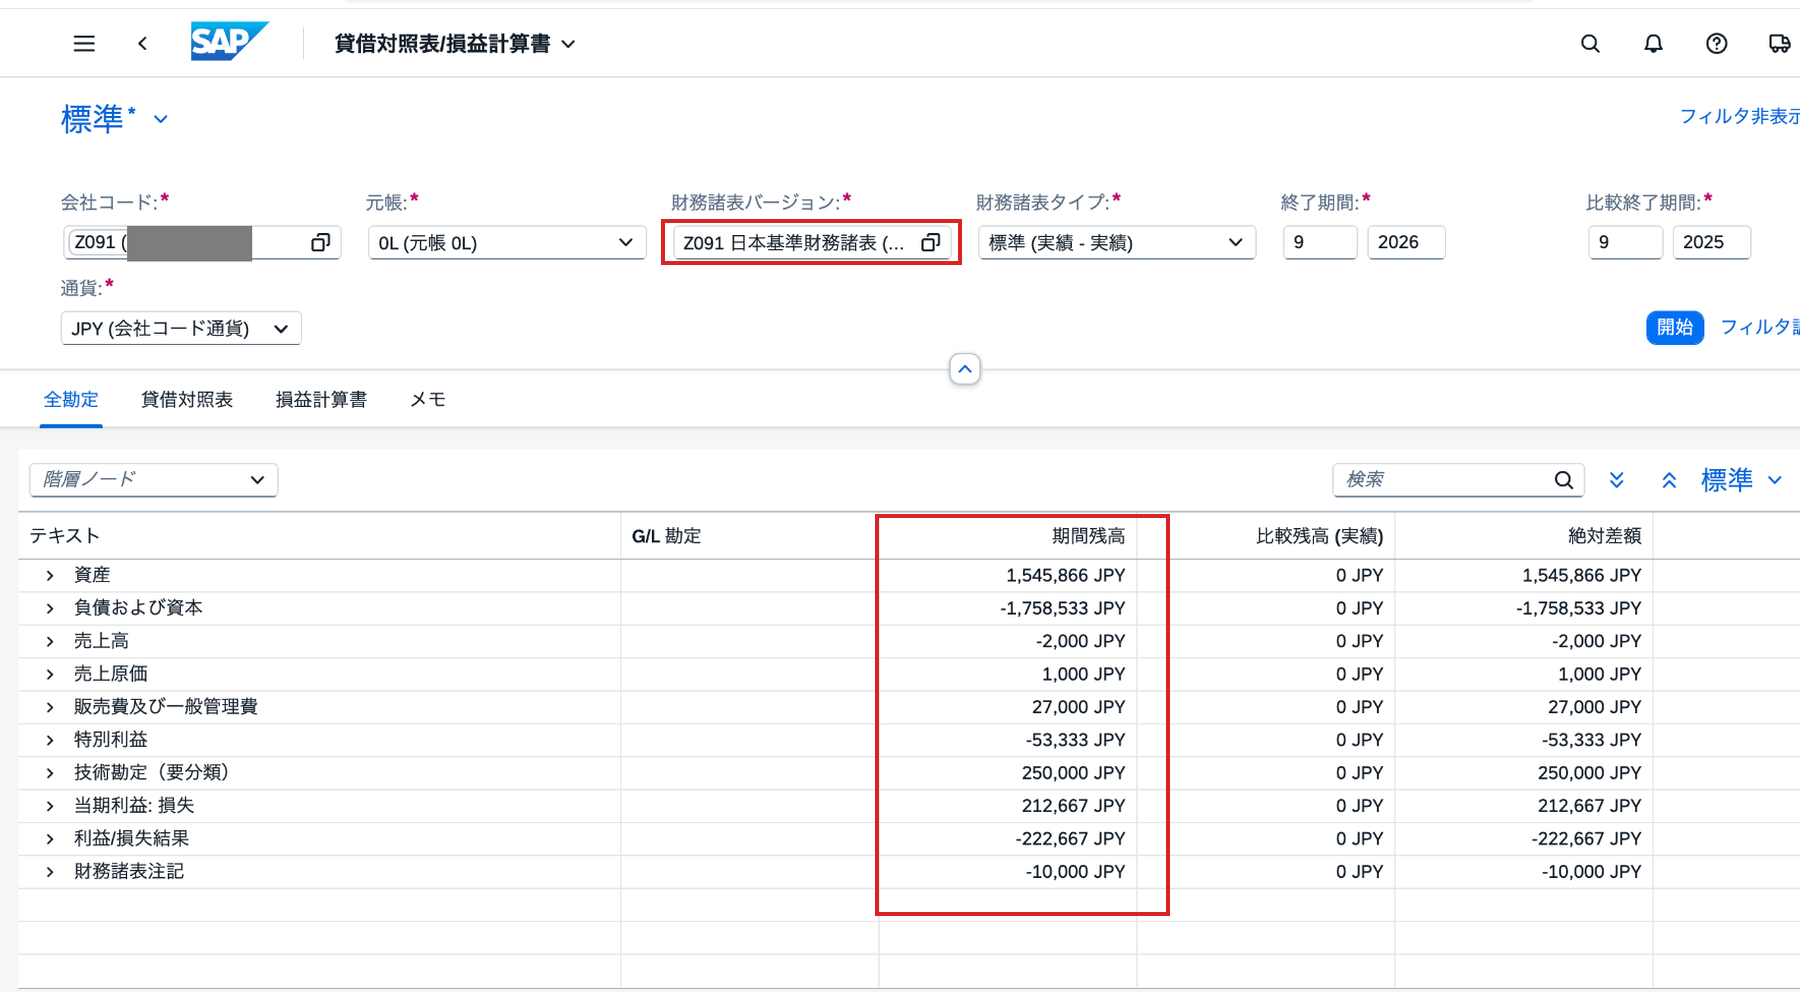Open value help for 財務諸表バージョン field
Viewport: 1800px width, 992px height.
click(930, 243)
